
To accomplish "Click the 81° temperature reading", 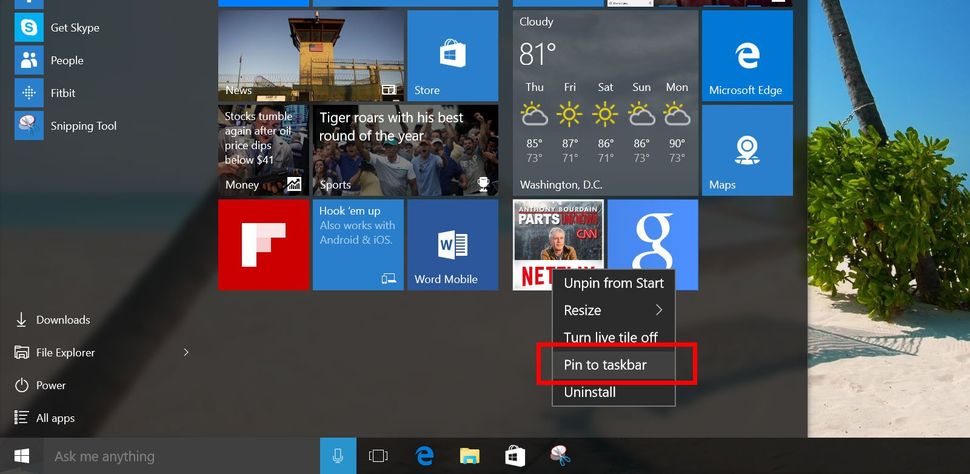I will click(538, 54).
